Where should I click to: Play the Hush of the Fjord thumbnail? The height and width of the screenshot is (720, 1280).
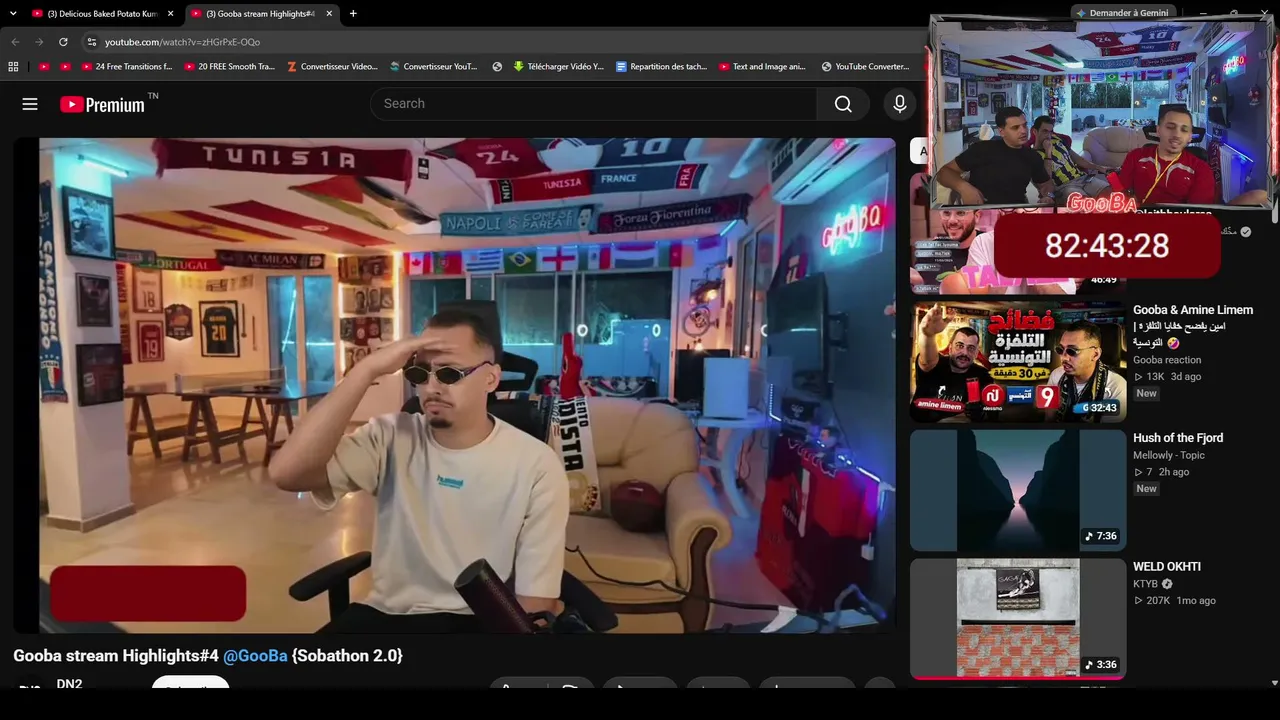coord(1018,490)
